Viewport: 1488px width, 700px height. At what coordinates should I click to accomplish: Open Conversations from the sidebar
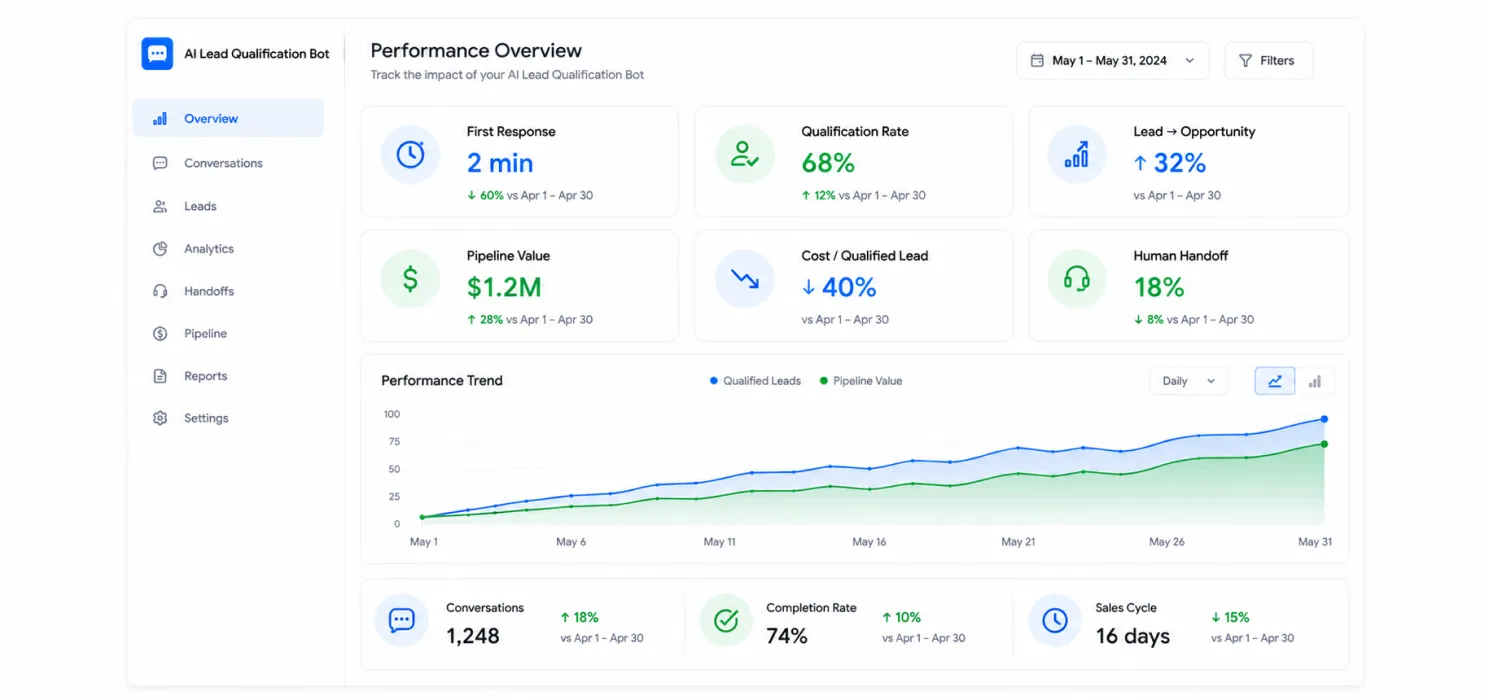tap(228, 163)
